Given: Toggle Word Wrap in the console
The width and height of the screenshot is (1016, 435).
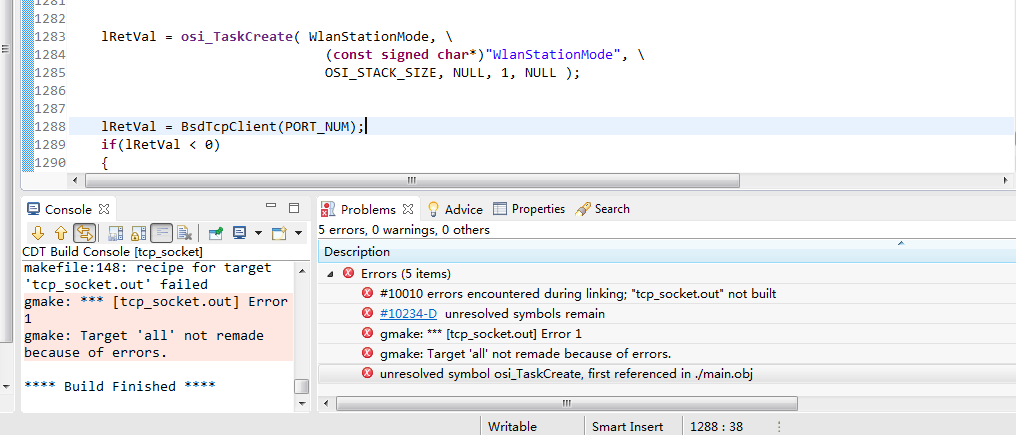Looking at the screenshot, I should coord(161,233).
